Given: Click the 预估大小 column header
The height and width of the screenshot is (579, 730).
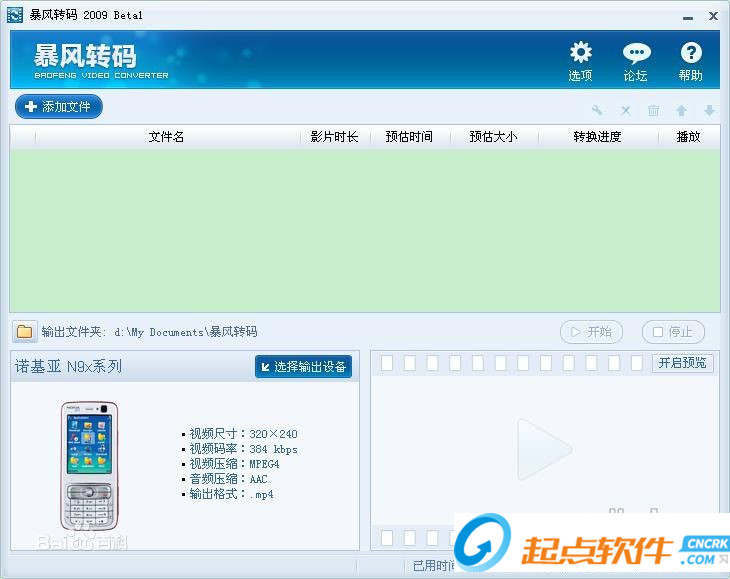Looking at the screenshot, I should pos(493,137).
